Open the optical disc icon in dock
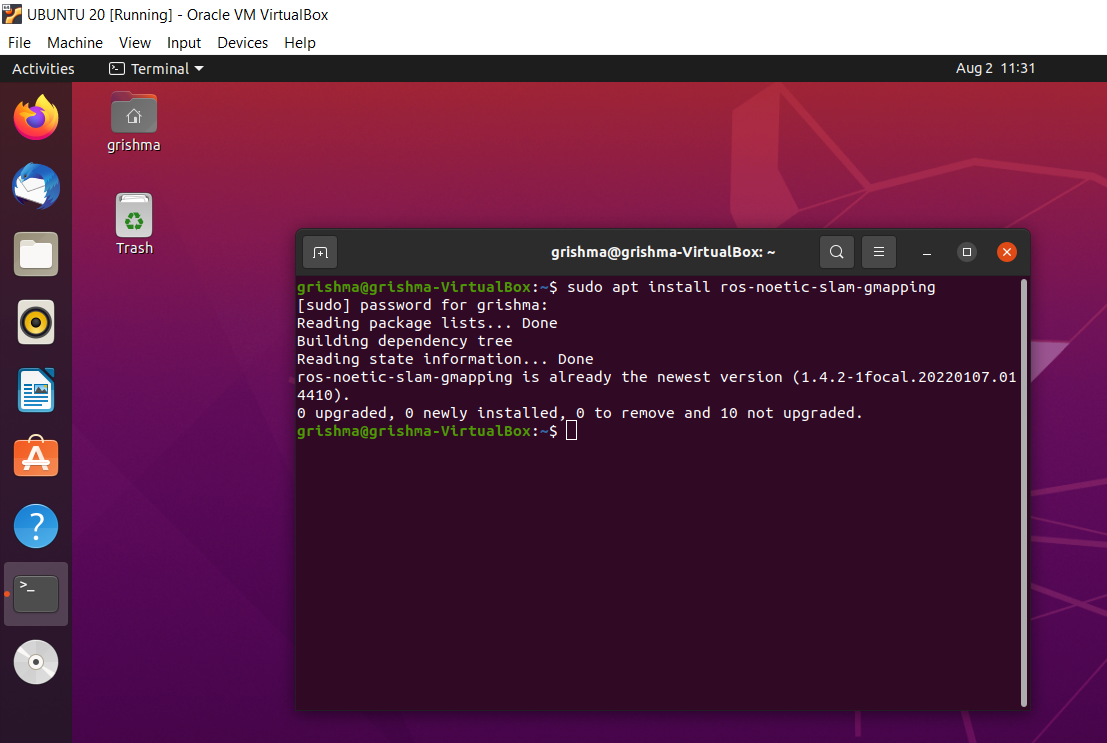 pyautogui.click(x=36, y=662)
